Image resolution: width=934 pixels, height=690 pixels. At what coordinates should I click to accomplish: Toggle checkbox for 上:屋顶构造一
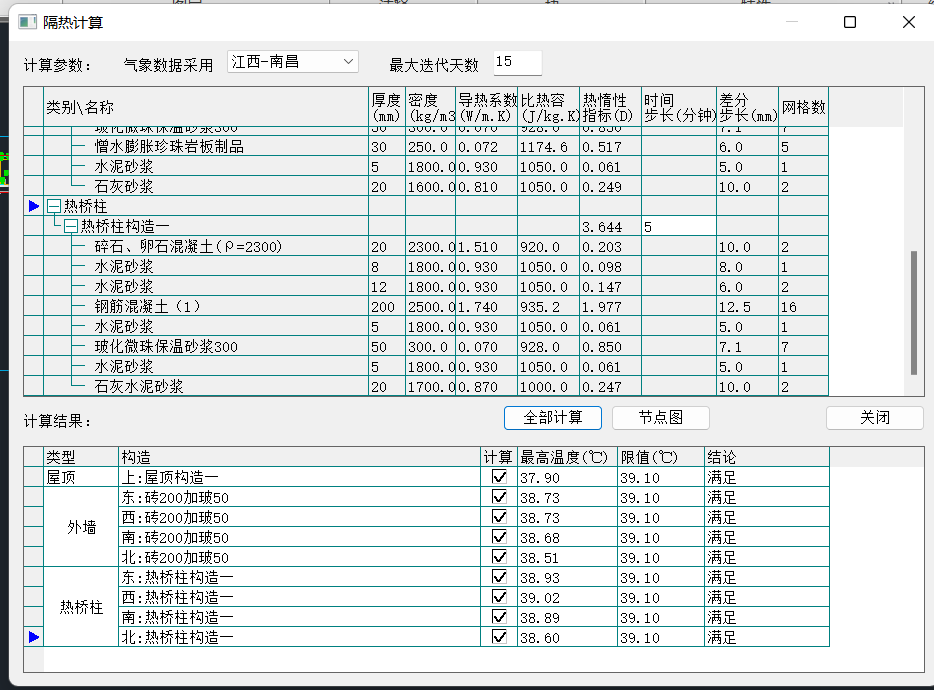499,477
